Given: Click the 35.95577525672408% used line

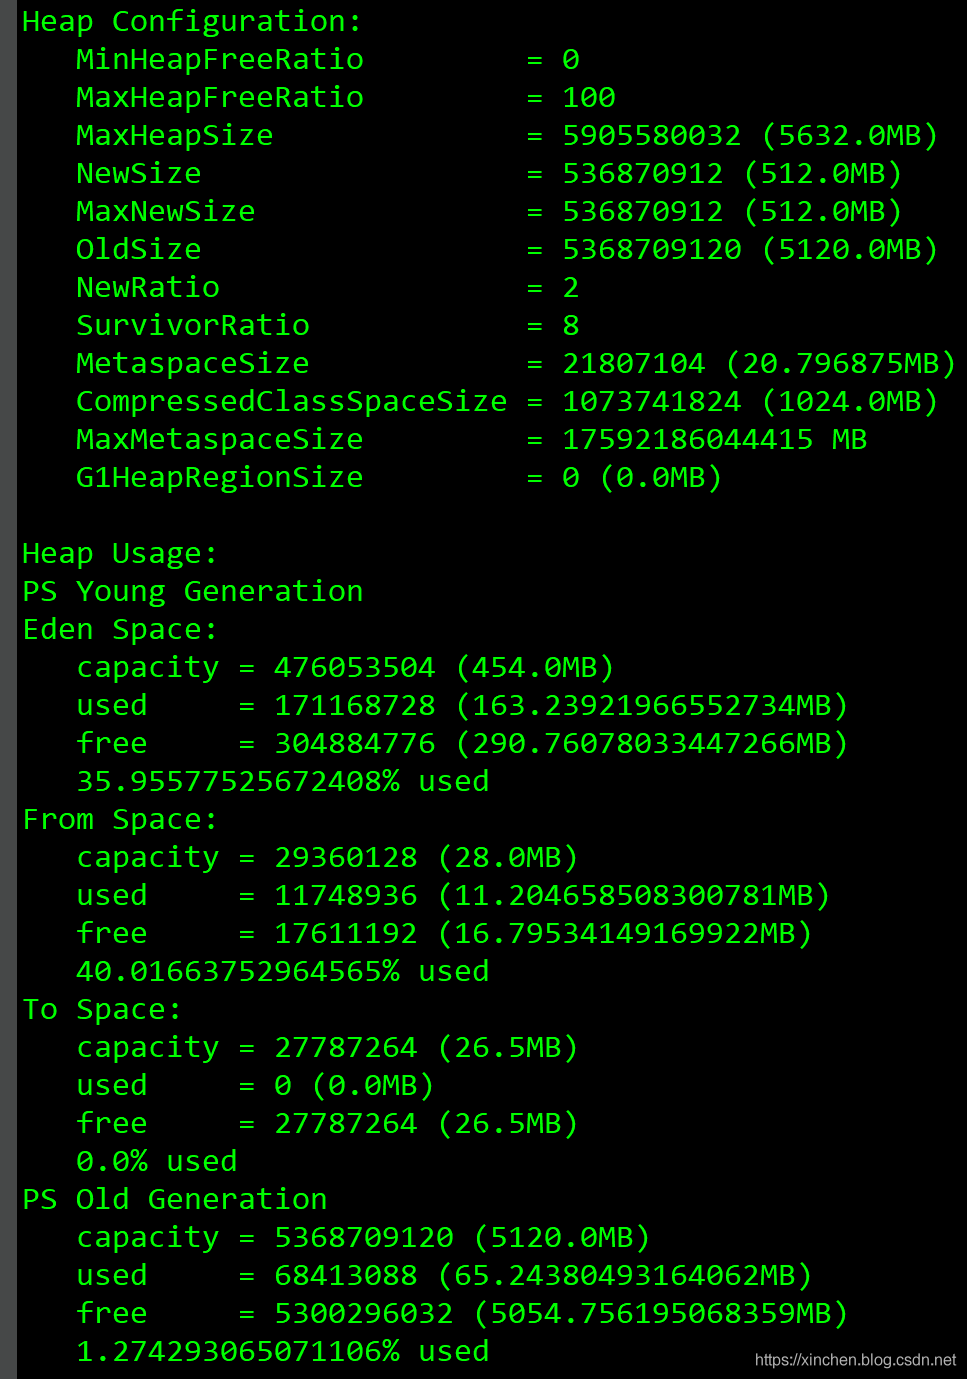Looking at the screenshot, I should point(282,781).
